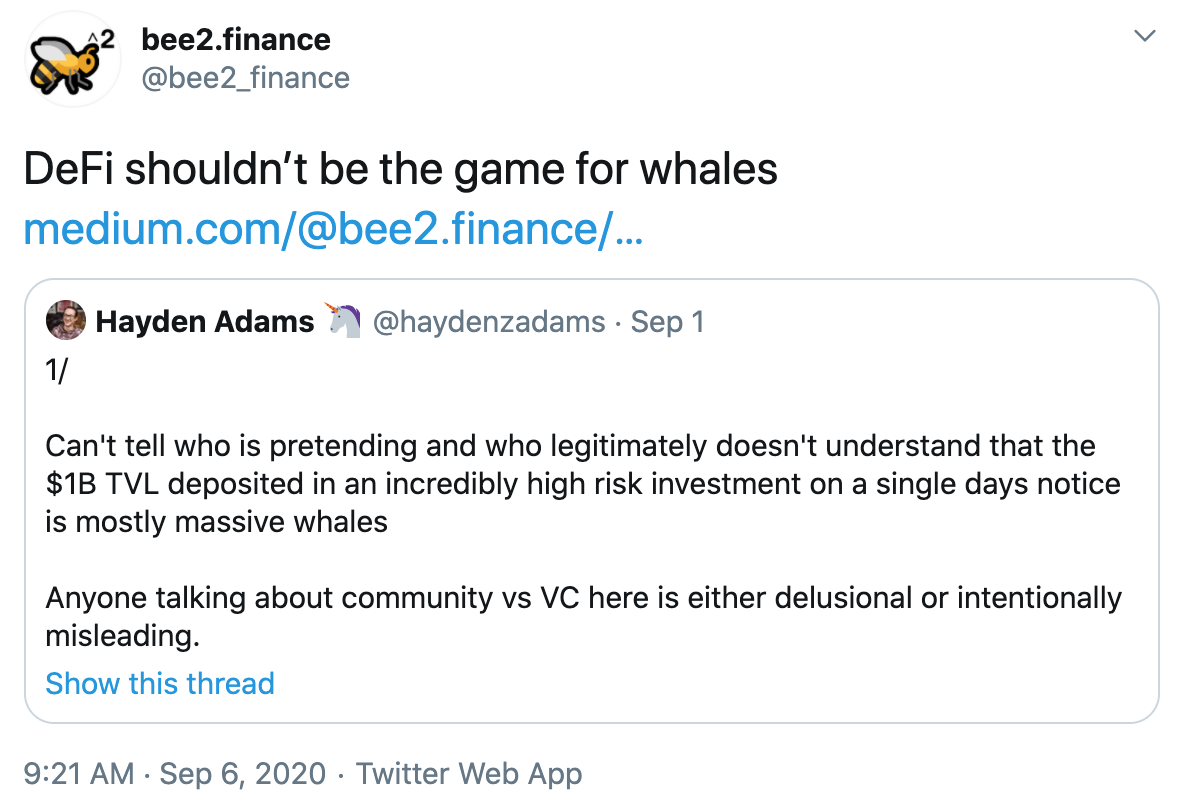Open the @haydenzadams handle

[x=488, y=322]
